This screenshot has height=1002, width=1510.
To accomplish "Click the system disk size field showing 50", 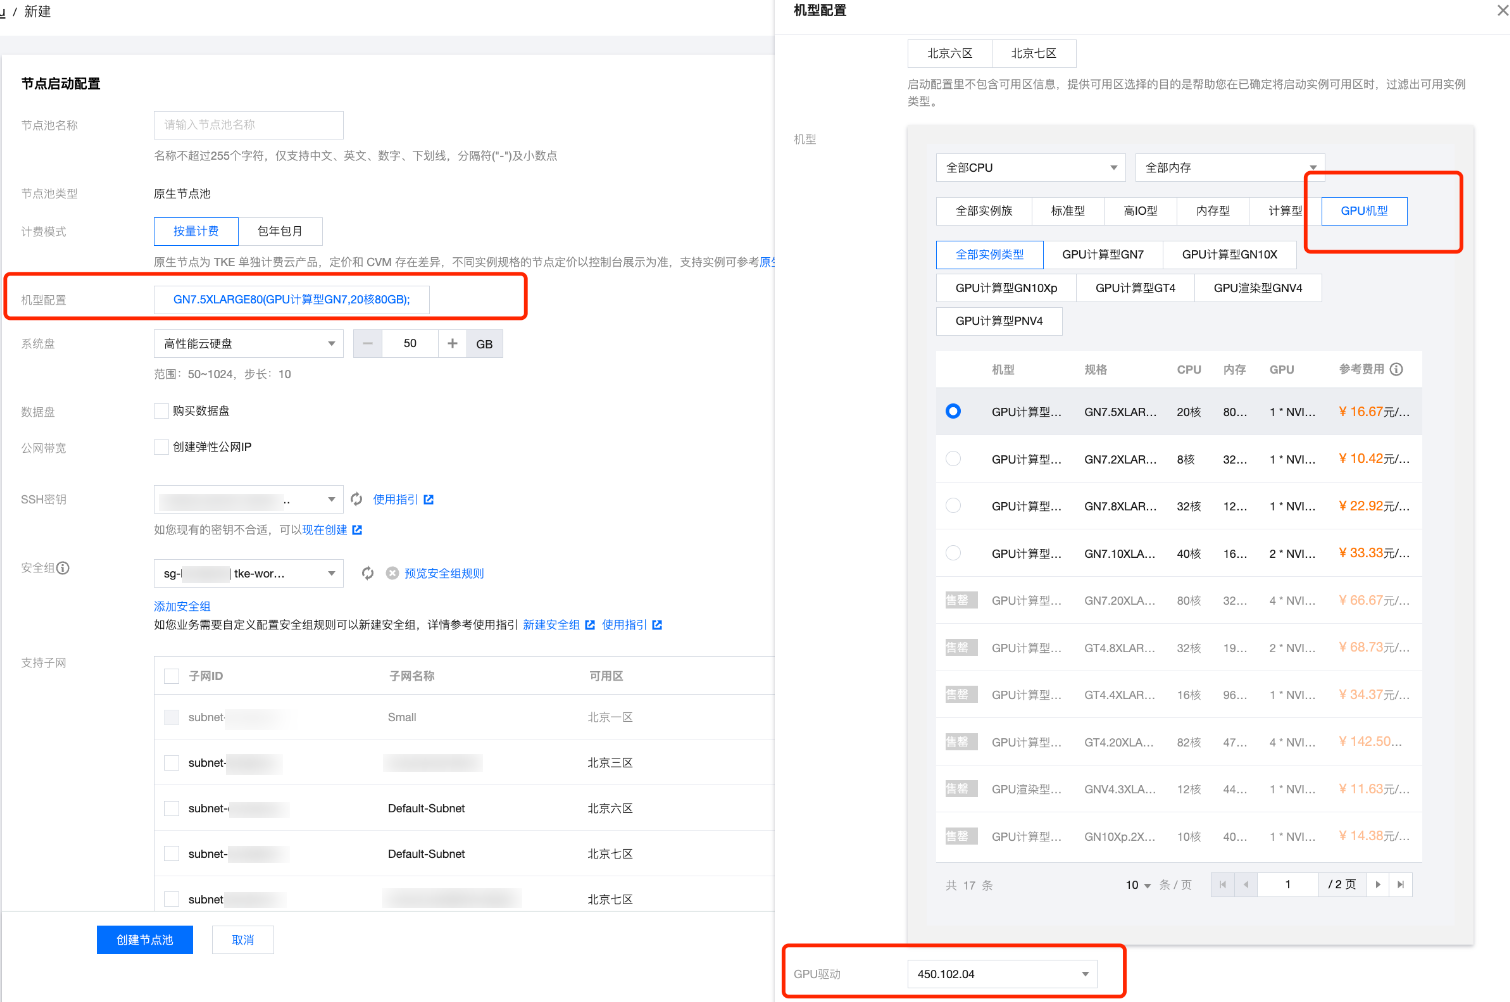I will click(410, 343).
